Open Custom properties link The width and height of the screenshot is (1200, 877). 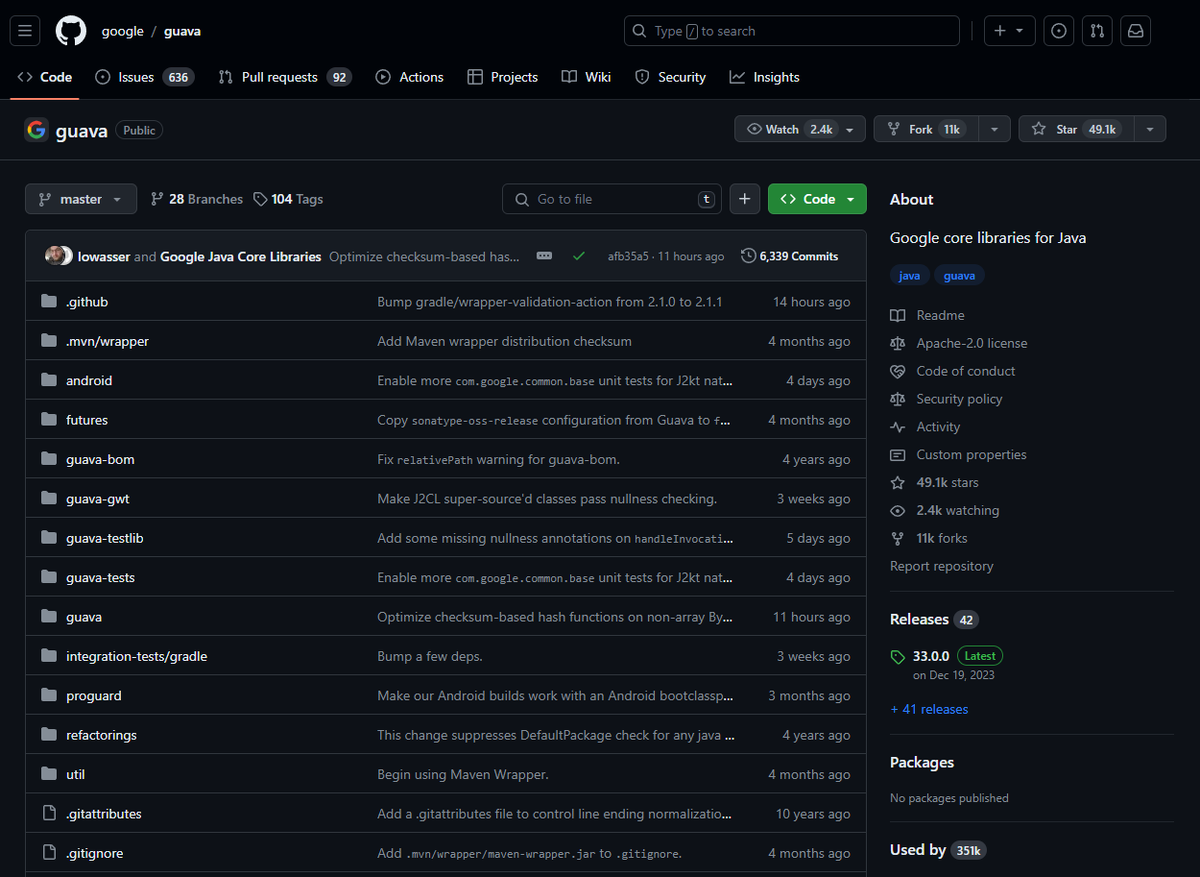(958, 455)
